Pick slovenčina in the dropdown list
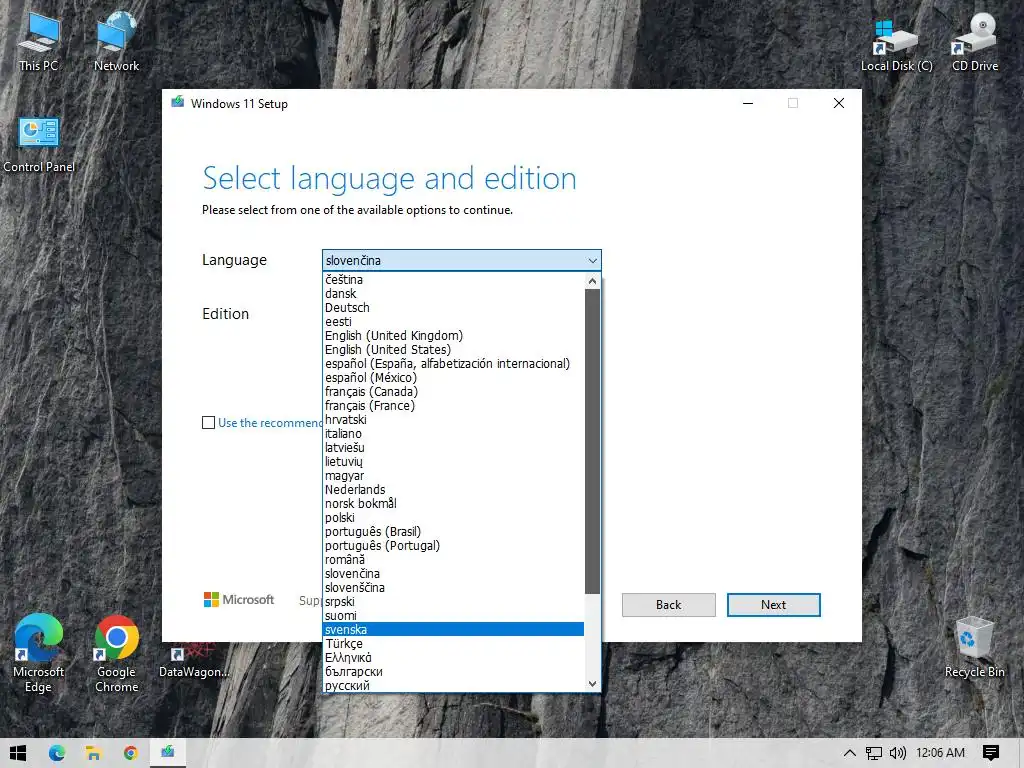Image resolution: width=1024 pixels, height=768 pixels. point(454,574)
